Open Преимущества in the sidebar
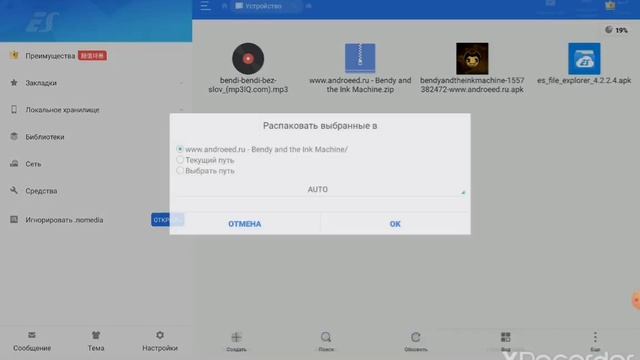This screenshot has width=640, height=360. click(96, 56)
